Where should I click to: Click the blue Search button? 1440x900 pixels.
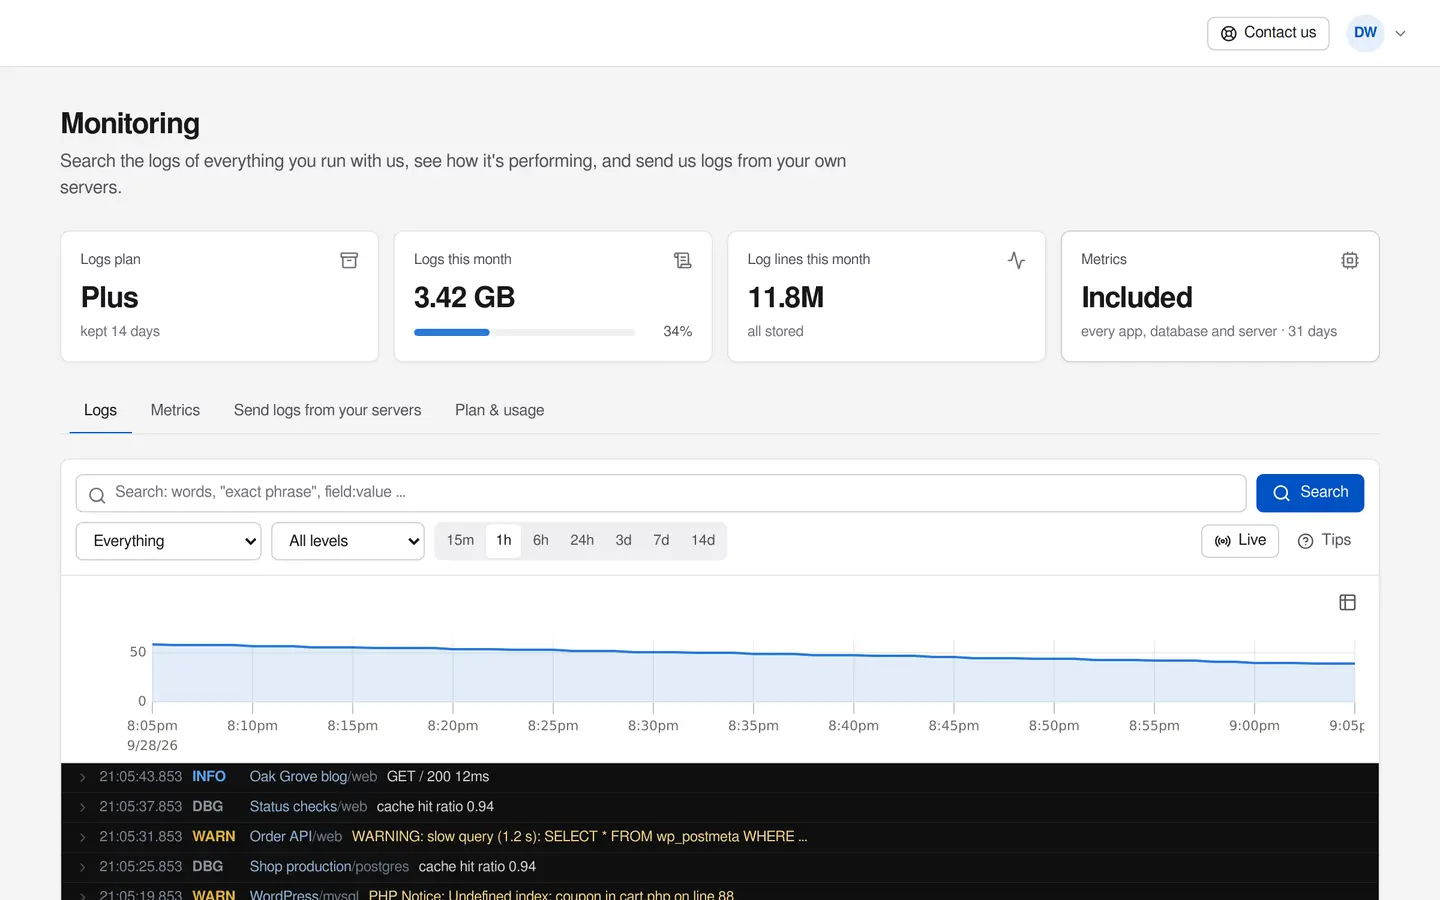click(1310, 493)
